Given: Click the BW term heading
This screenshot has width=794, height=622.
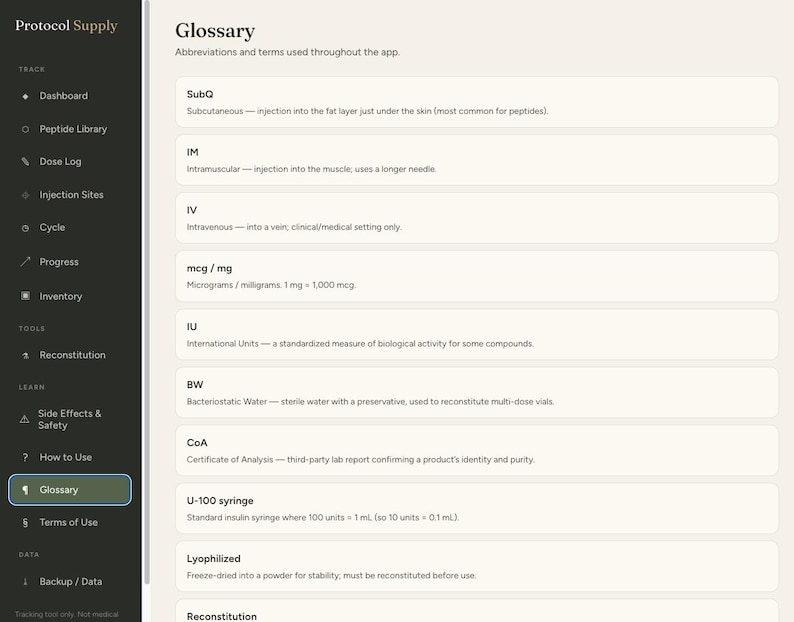Looking at the screenshot, I should coord(195,384).
